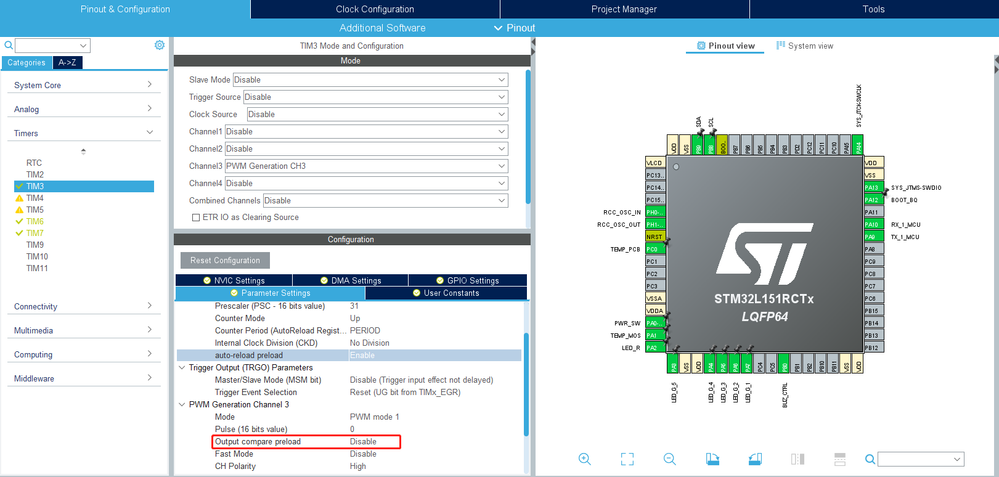Click the pin search input field
Image resolution: width=999 pixels, height=477 pixels.
(921, 459)
